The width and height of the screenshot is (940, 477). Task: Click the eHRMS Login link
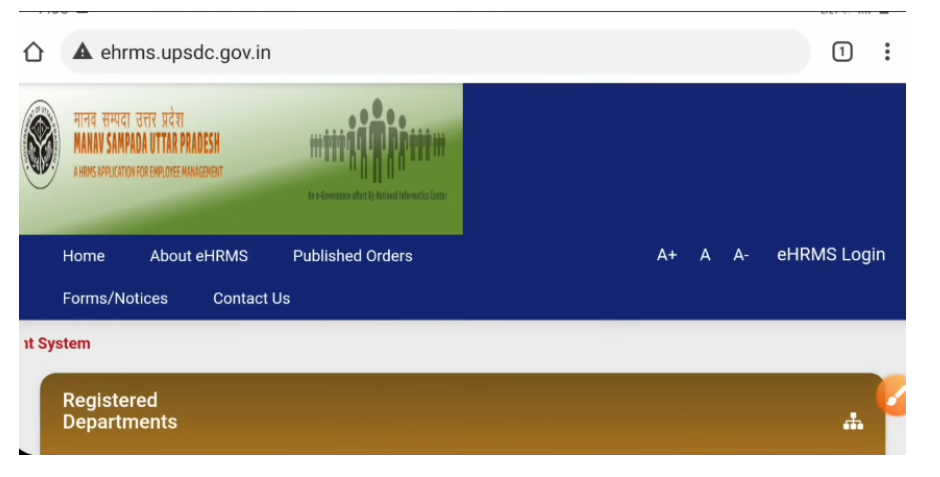pyautogui.click(x=831, y=255)
